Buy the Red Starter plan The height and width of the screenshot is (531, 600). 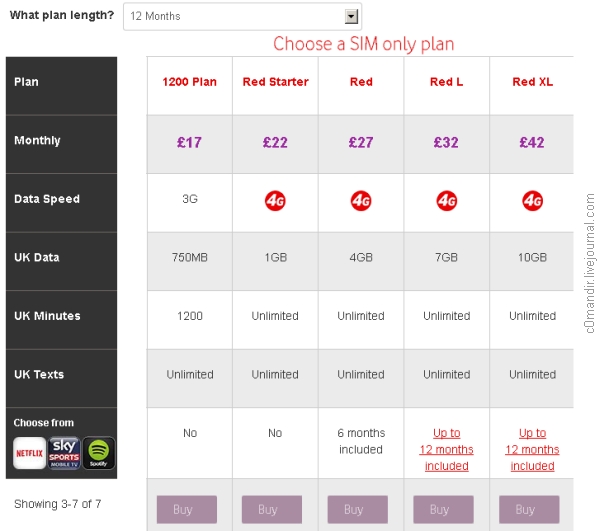[x=272, y=510]
